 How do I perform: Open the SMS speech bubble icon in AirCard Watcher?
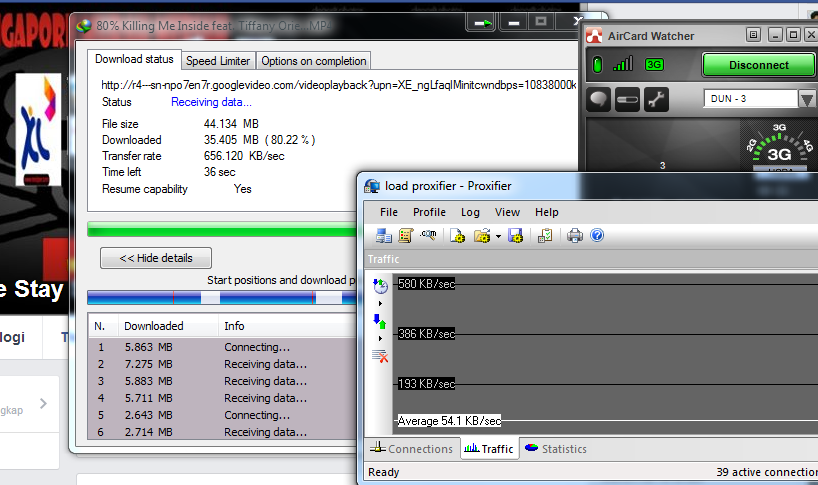(x=598, y=99)
